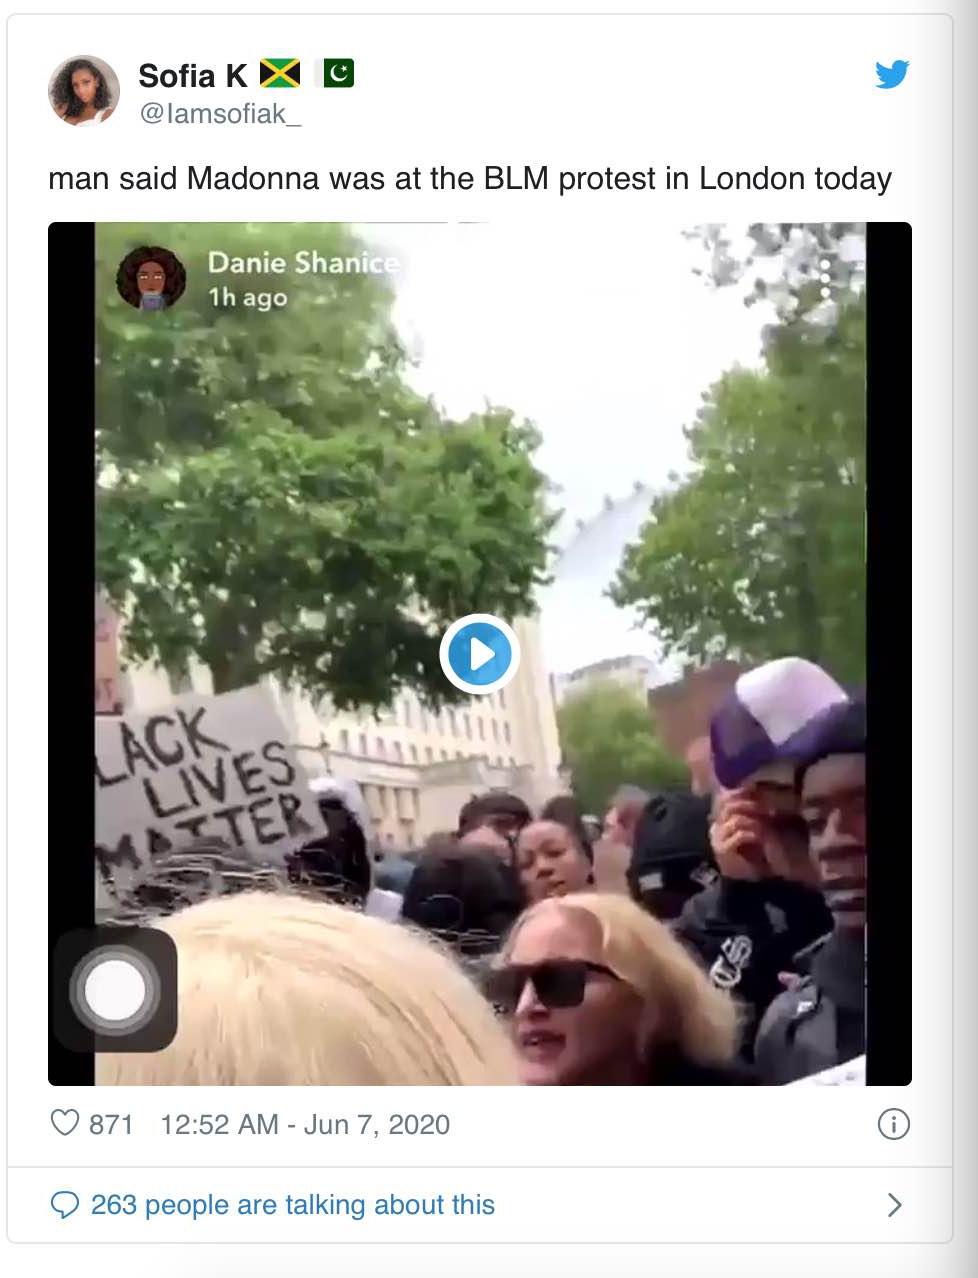The image size is (978, 1278).
Task: Click the 871 likes count
Action: point(111,1124)
